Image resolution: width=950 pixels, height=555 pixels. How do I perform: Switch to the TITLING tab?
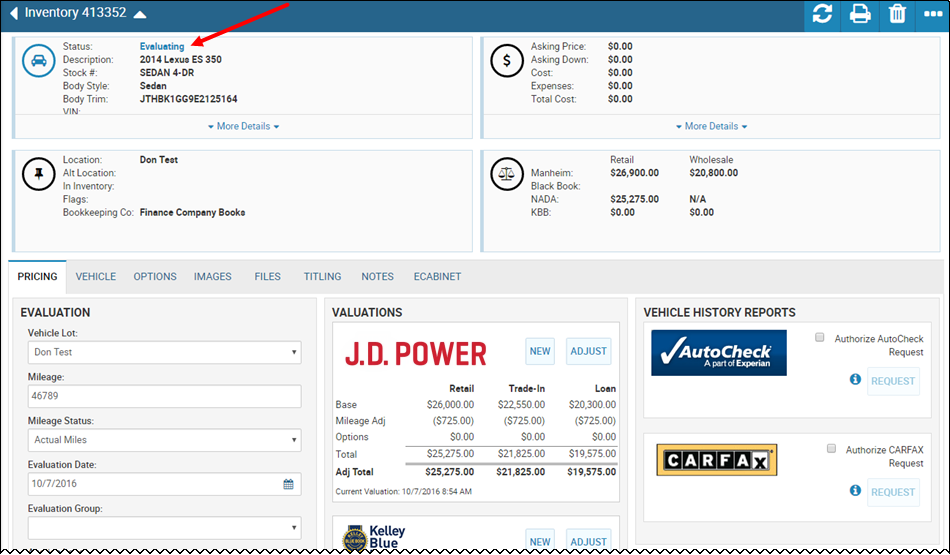322,276
